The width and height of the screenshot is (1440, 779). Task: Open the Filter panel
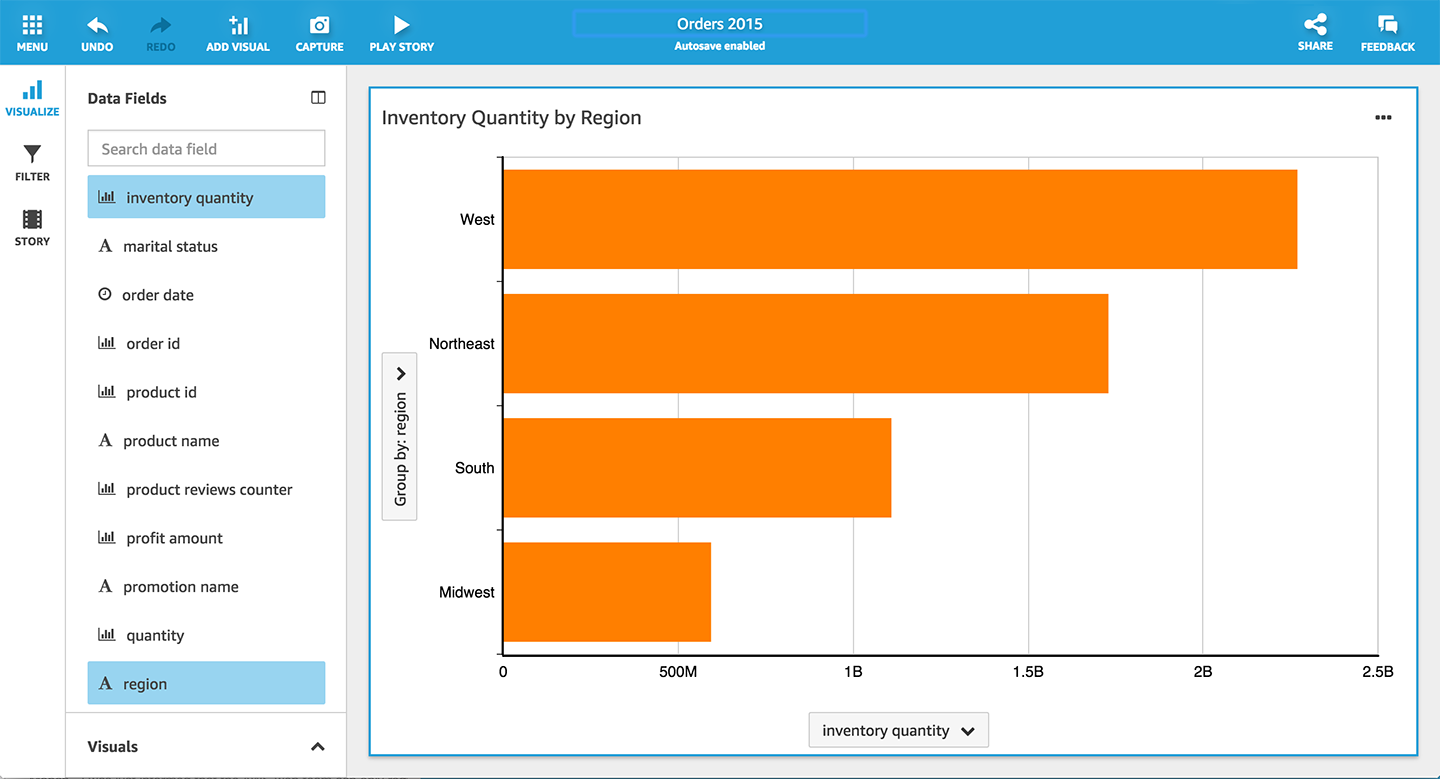[x=31, y=160]
